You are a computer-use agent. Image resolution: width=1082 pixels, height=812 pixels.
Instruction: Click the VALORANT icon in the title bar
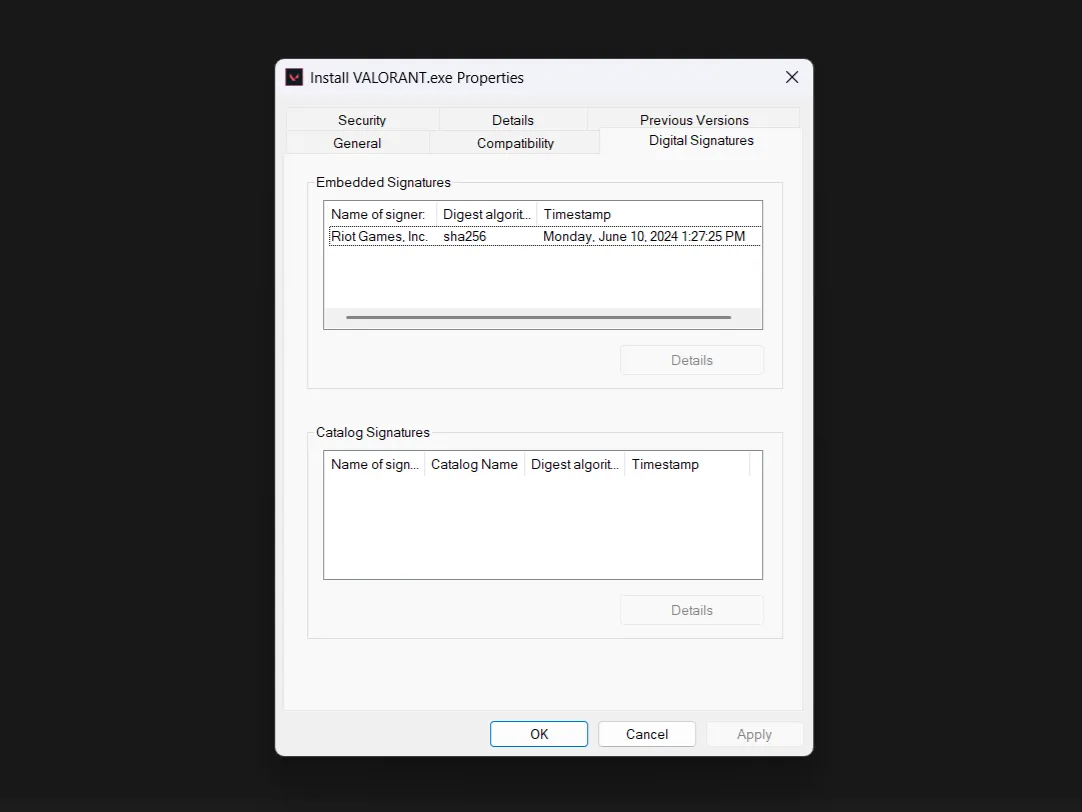[x=293, y=77]
